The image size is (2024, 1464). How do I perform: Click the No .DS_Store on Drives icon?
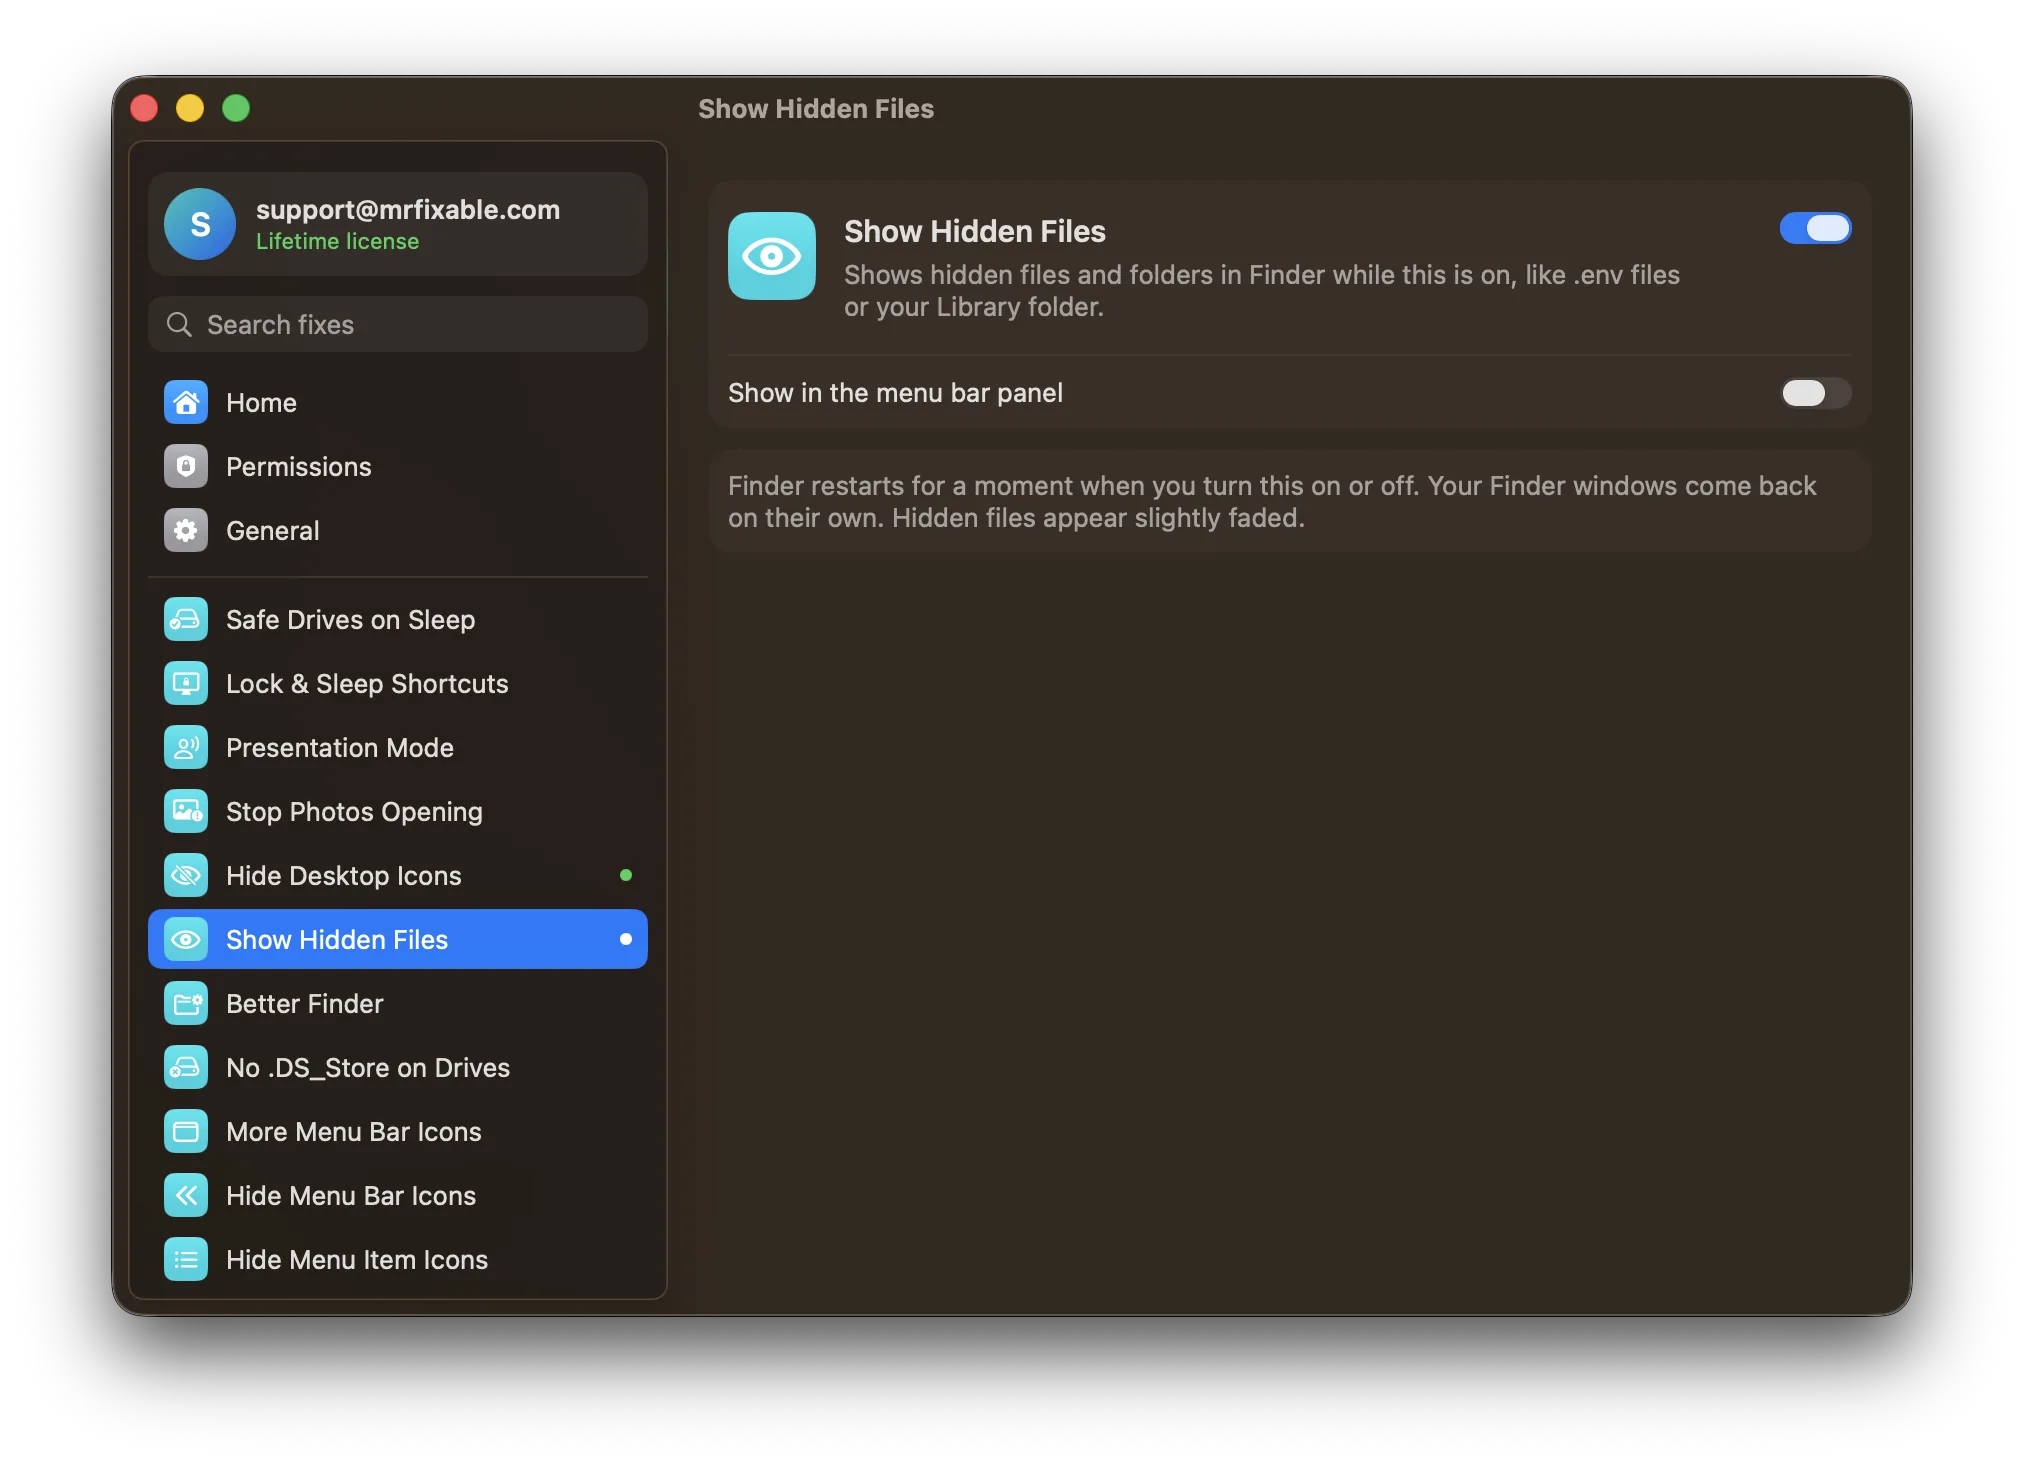[x=186, y=1068]
